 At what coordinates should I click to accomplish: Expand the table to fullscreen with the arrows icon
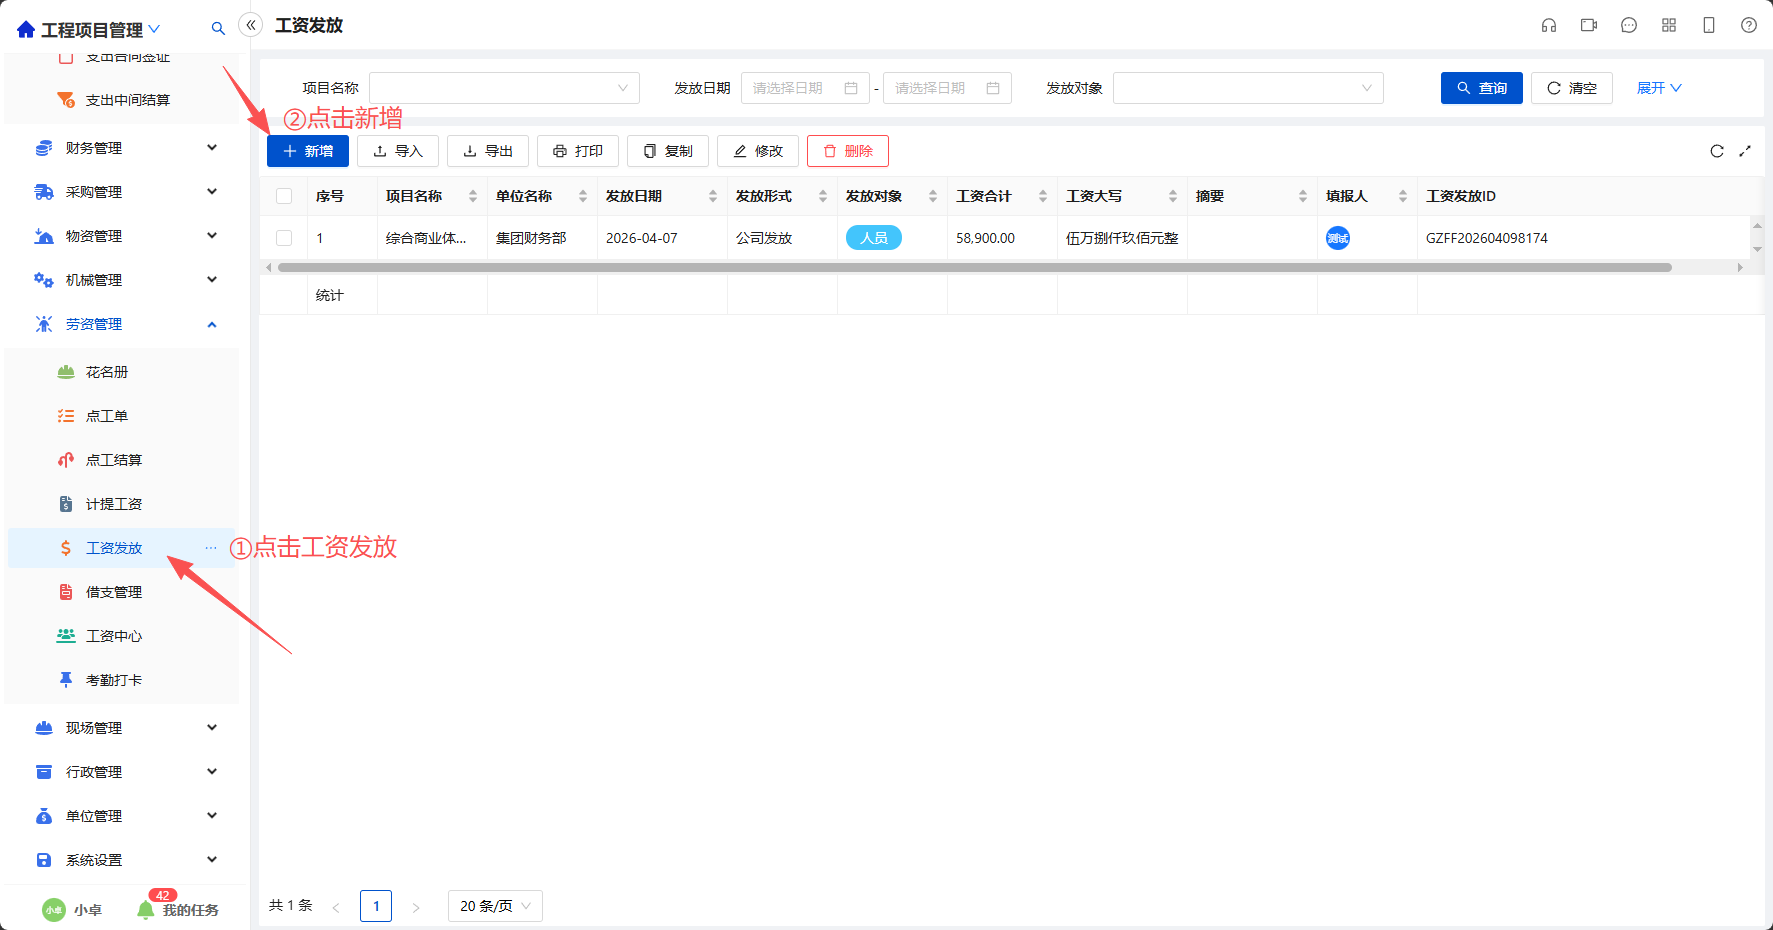pos(1745,151)
